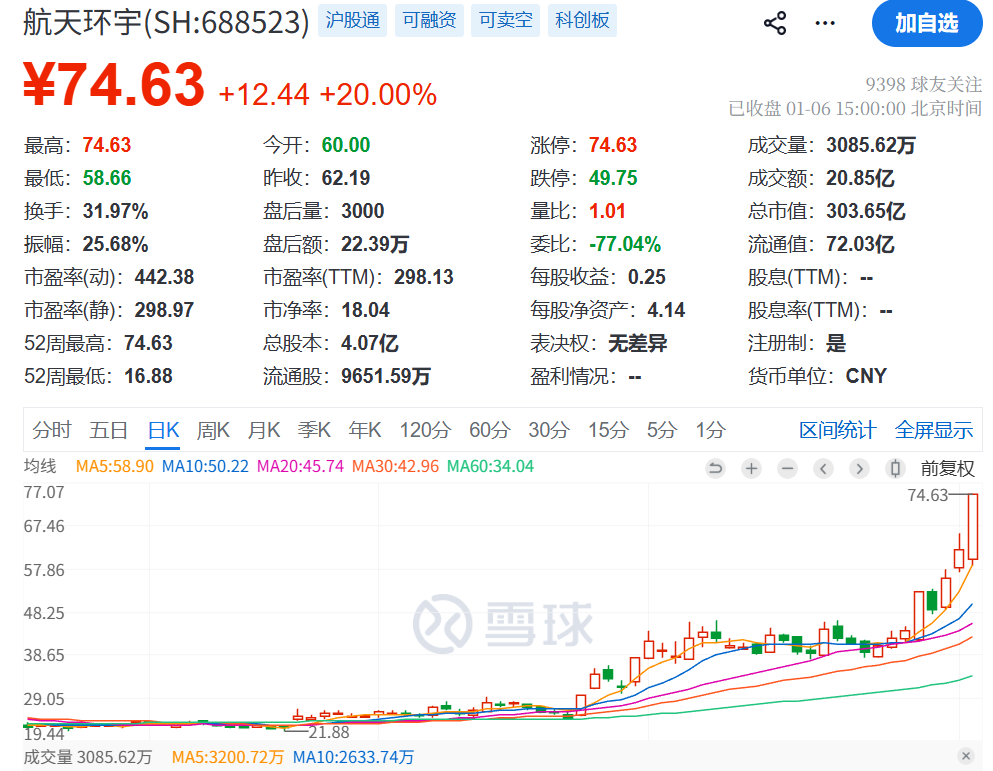Reset the chart view with undo icon
Screen dimensions: 993x771
coord(715,468)
